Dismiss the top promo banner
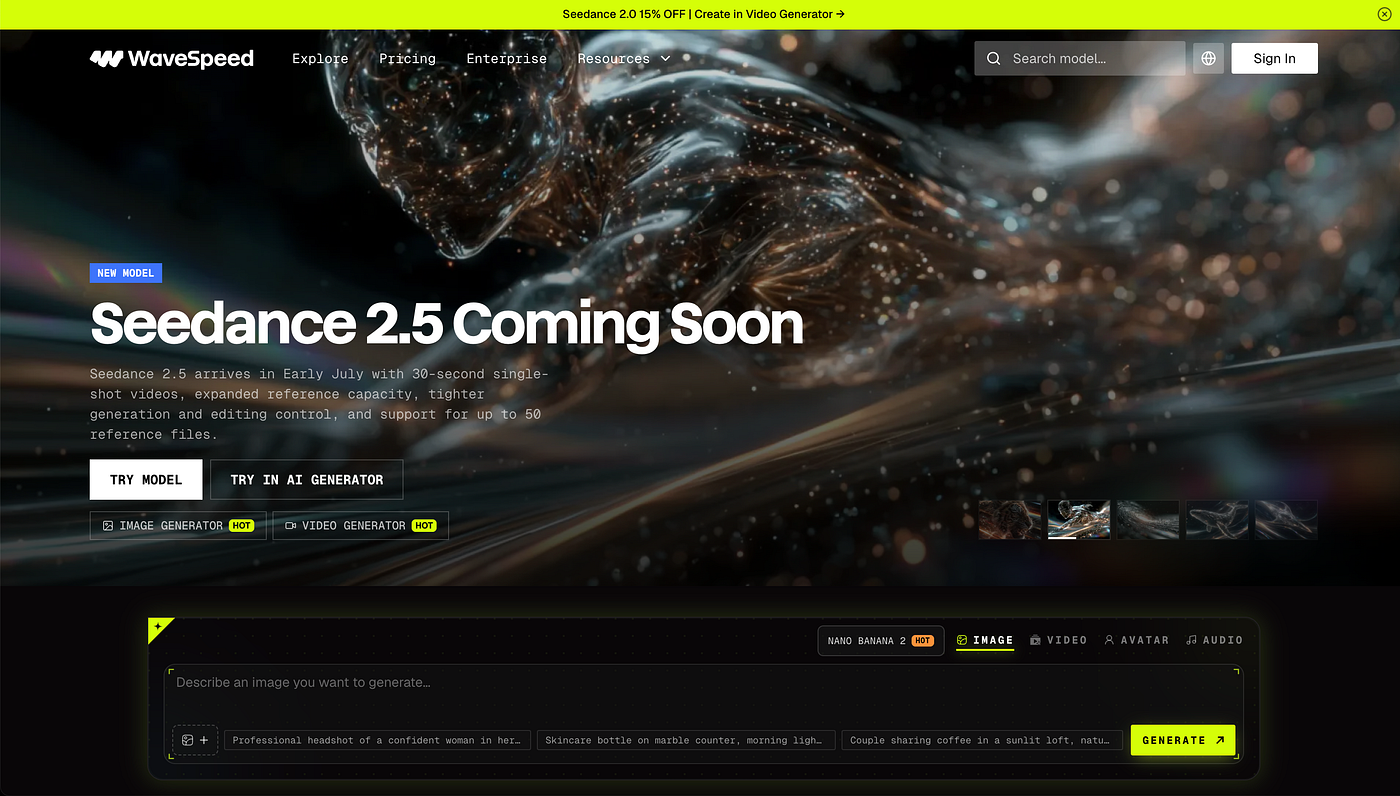1400x796 pixels. click(1384, 14)
